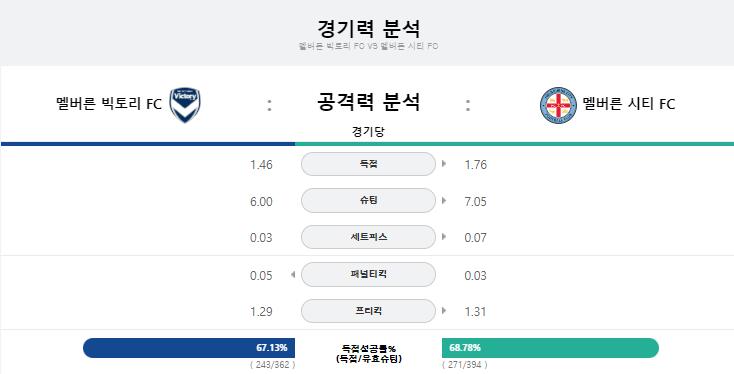Click the 경기당 label under heading
The width and height of the screenshot is (734, 374).
[x=368, y=132]
